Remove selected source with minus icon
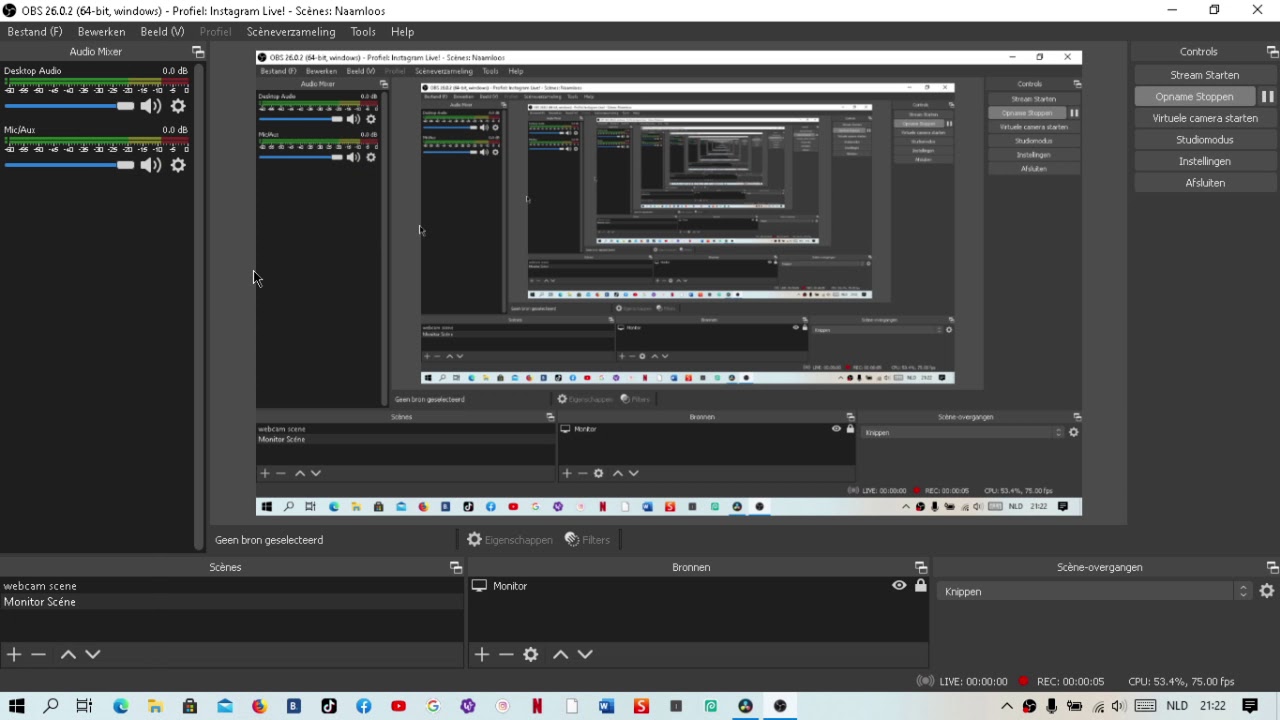This screenshot has width=1280, height=720. 506,654
